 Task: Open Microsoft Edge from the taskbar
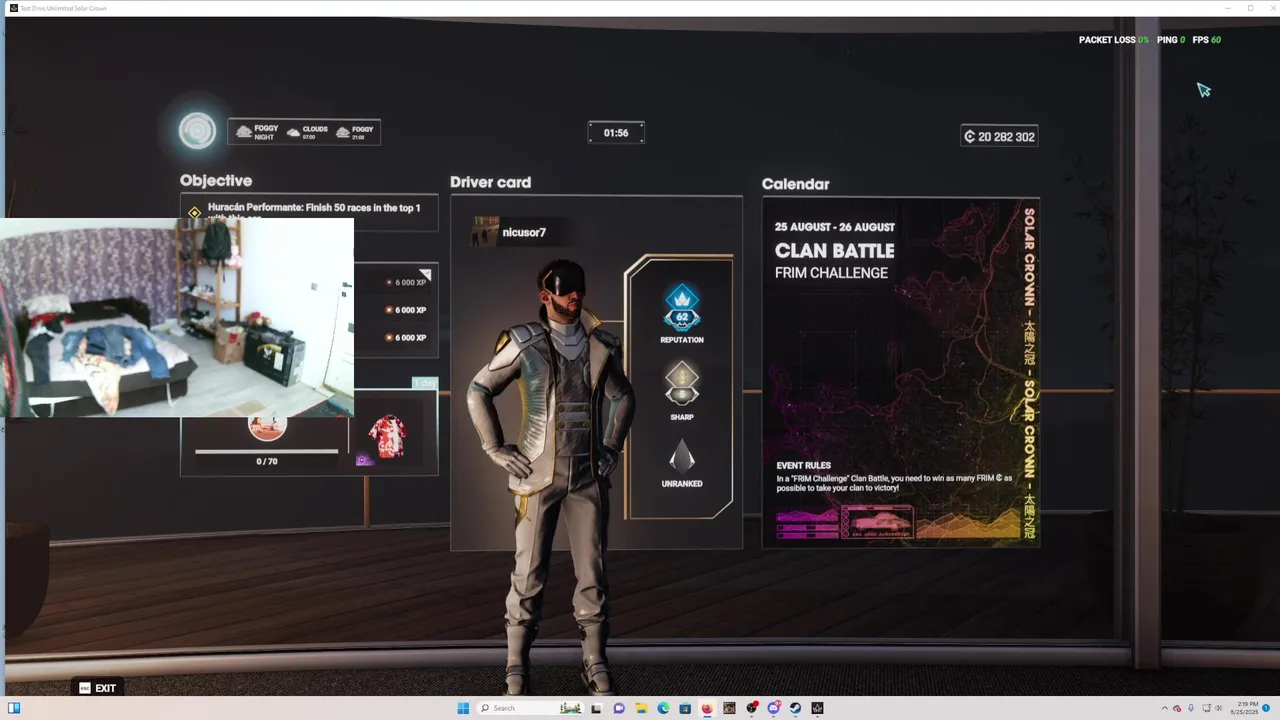pyautogui.click(x=663, y=708)
